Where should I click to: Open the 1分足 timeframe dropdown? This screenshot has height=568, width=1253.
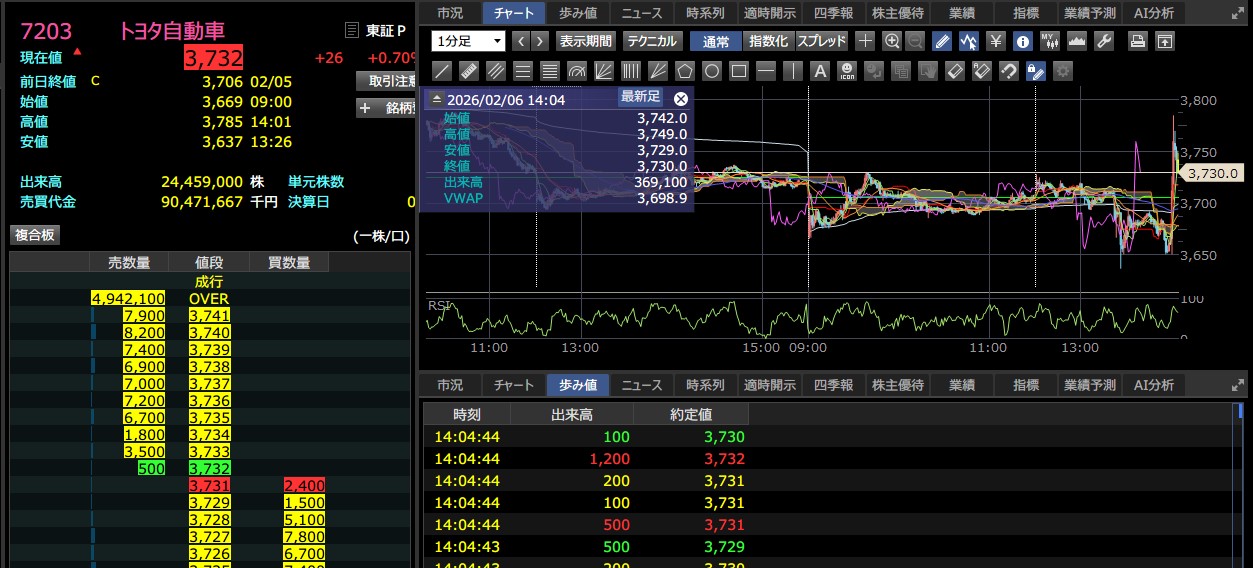coord(469,41)
